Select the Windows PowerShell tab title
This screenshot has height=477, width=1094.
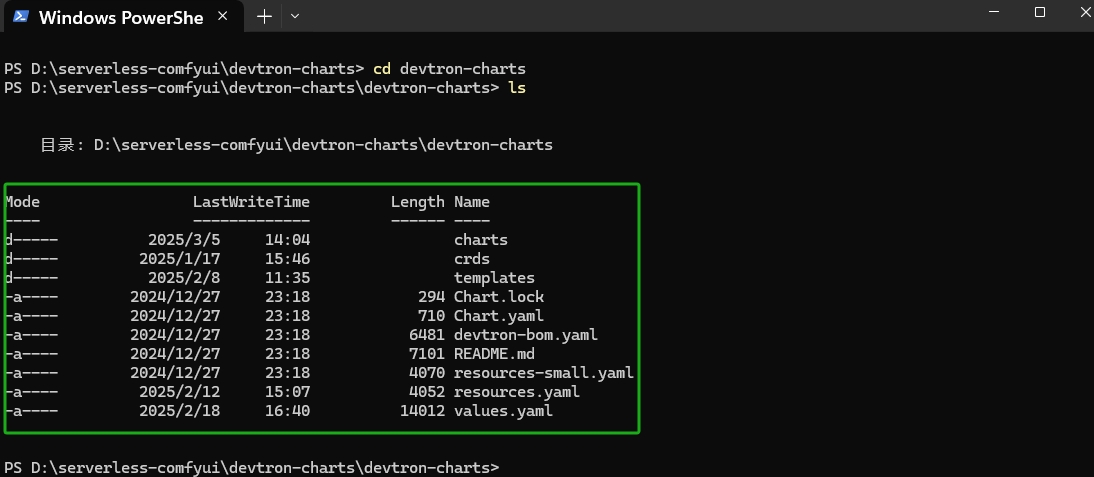tap(121, 17)
